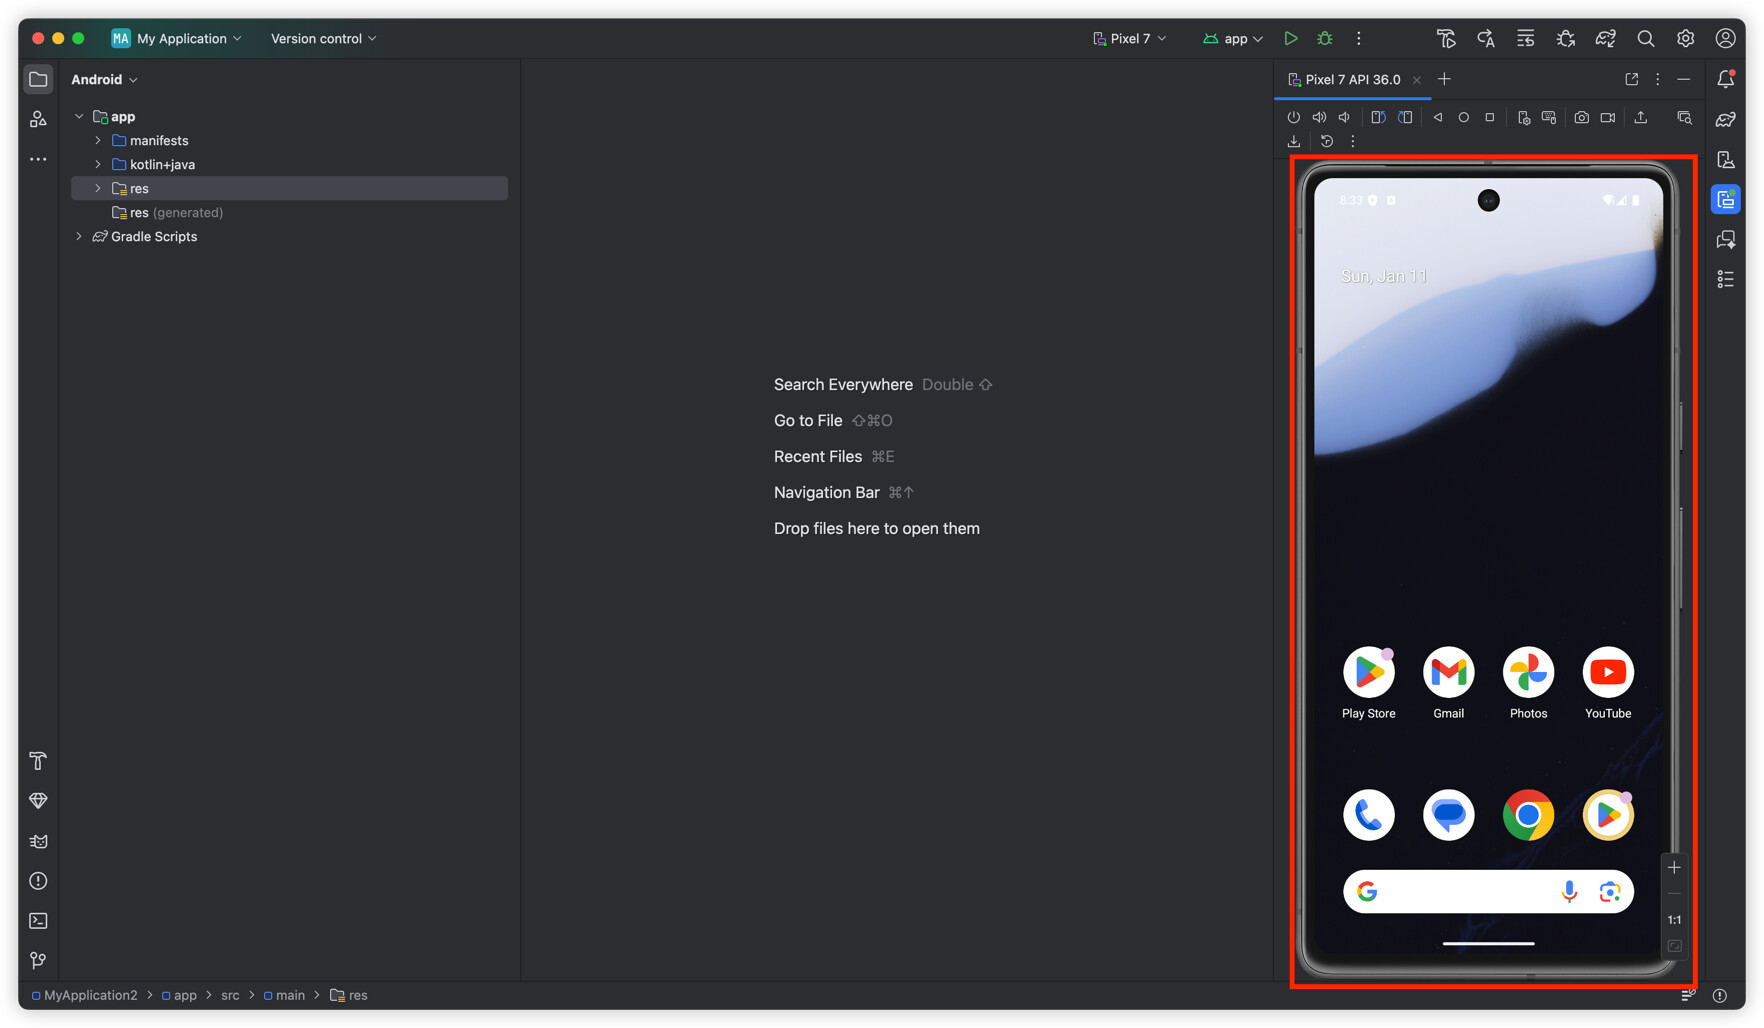Open the Terminal tool window
The width and height of the screenshot is (1764, 1028).
click(x=38, y=921)
